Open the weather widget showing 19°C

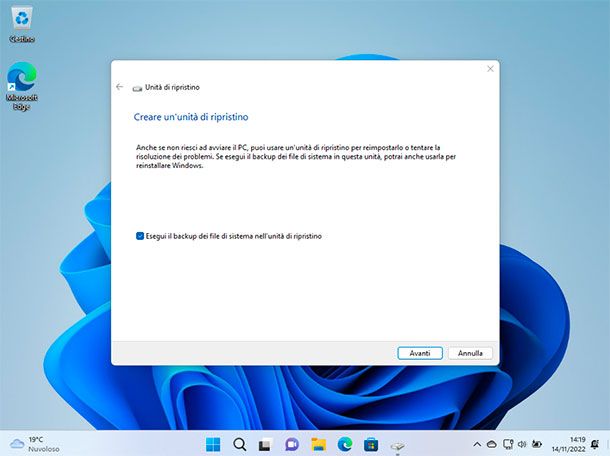click(35, 444)
